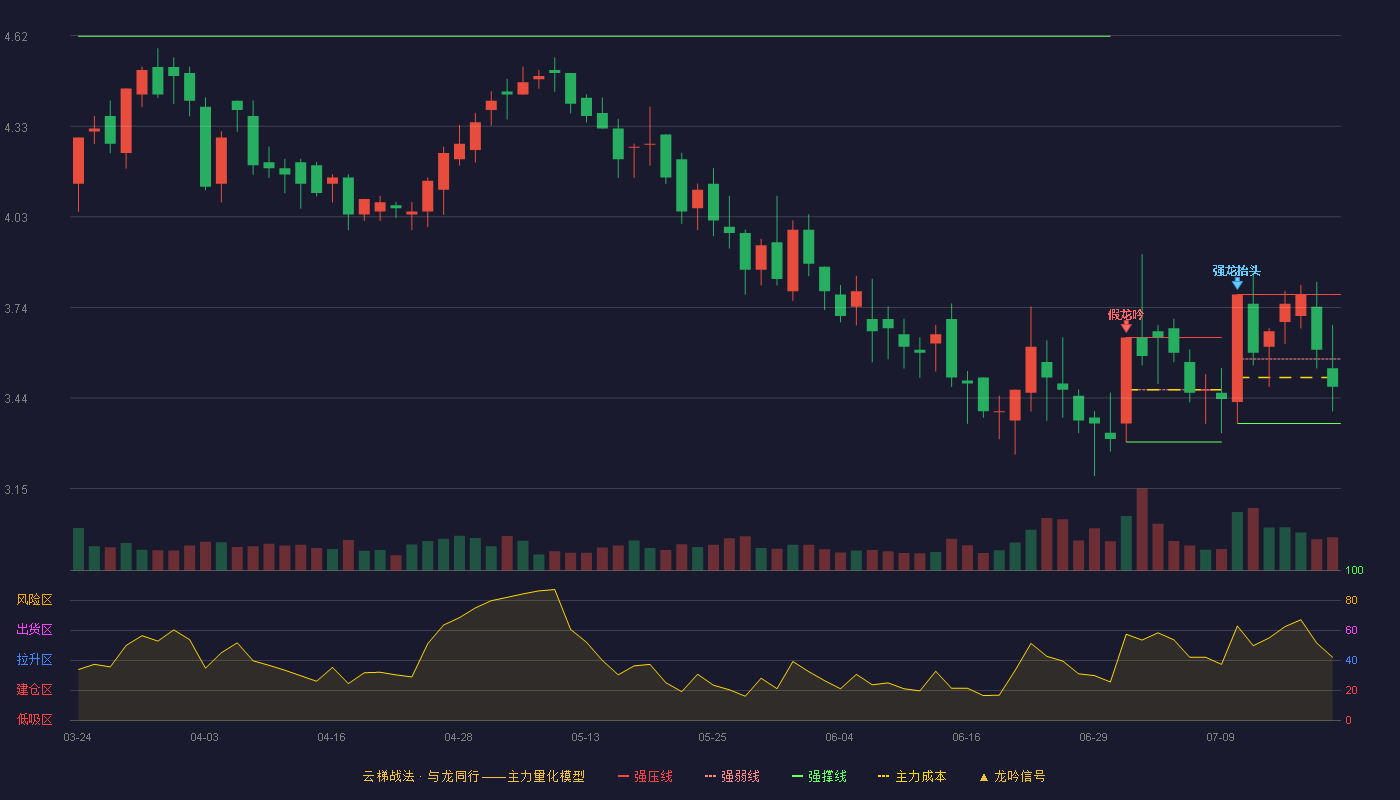Image resolution: width=1400 pixels, height=800 pixels.
Task: Click the 拉升区 zone label
Action: 34,660
